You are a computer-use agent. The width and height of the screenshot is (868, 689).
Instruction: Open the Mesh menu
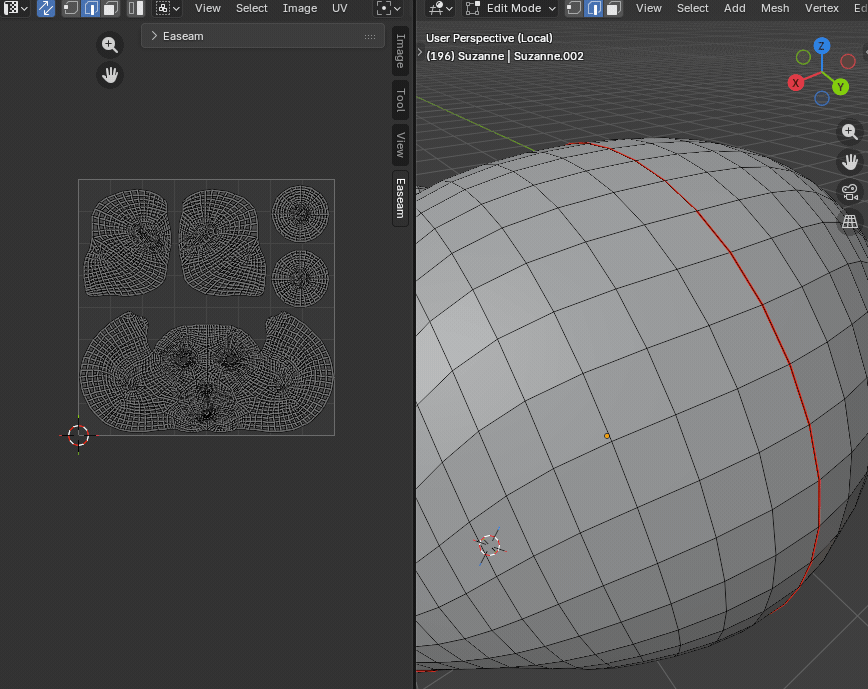(775, 8)
